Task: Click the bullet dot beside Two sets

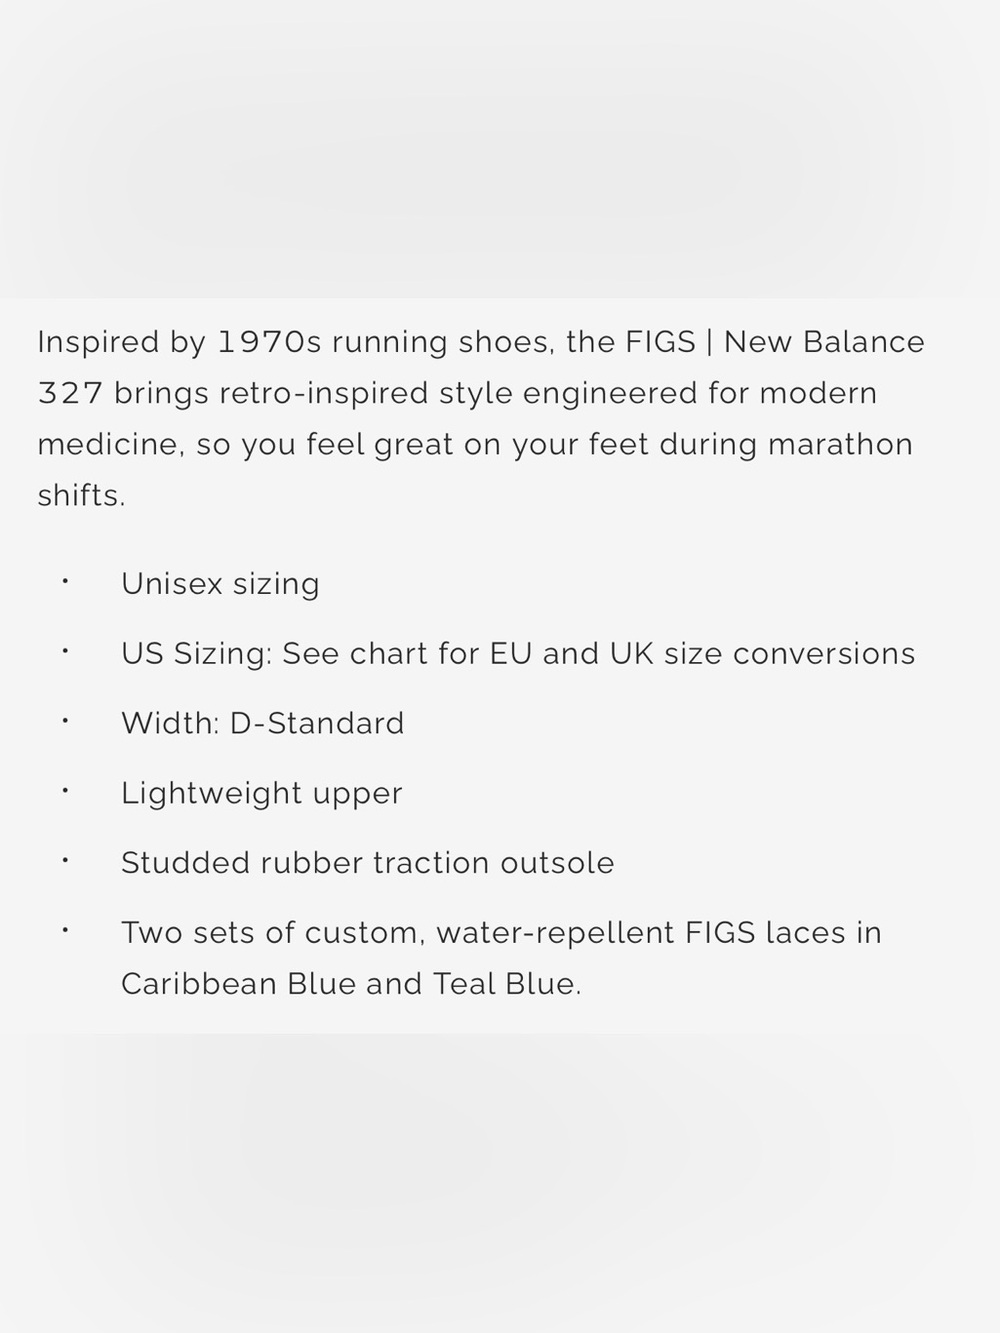Action: coord(65,930)
